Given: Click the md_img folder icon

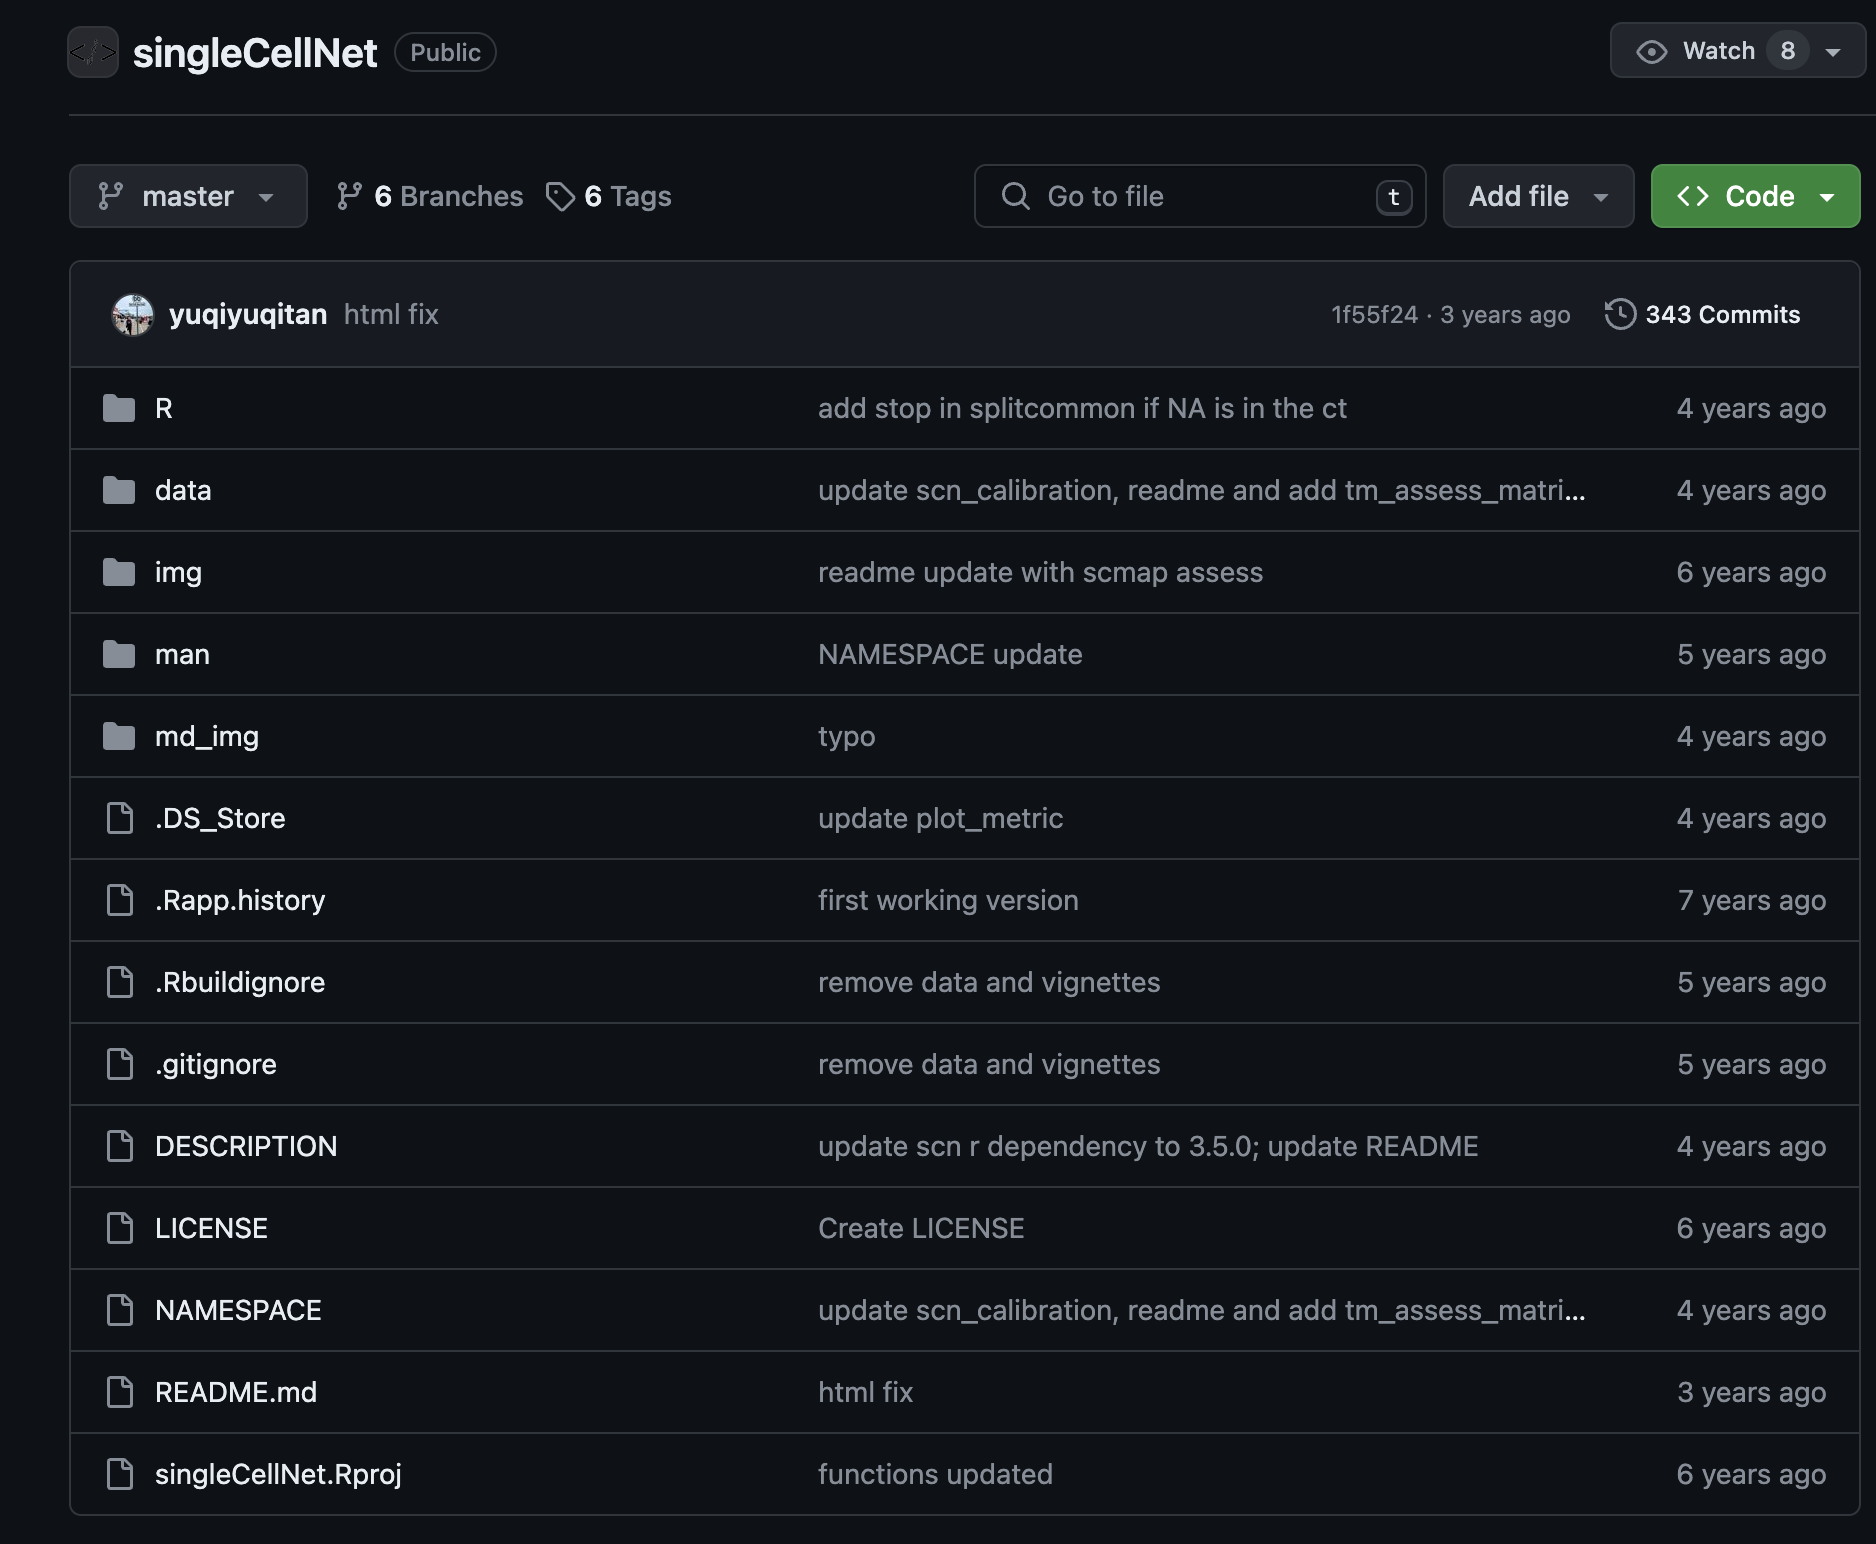Looking at the screenshot, I should (119, 736).
